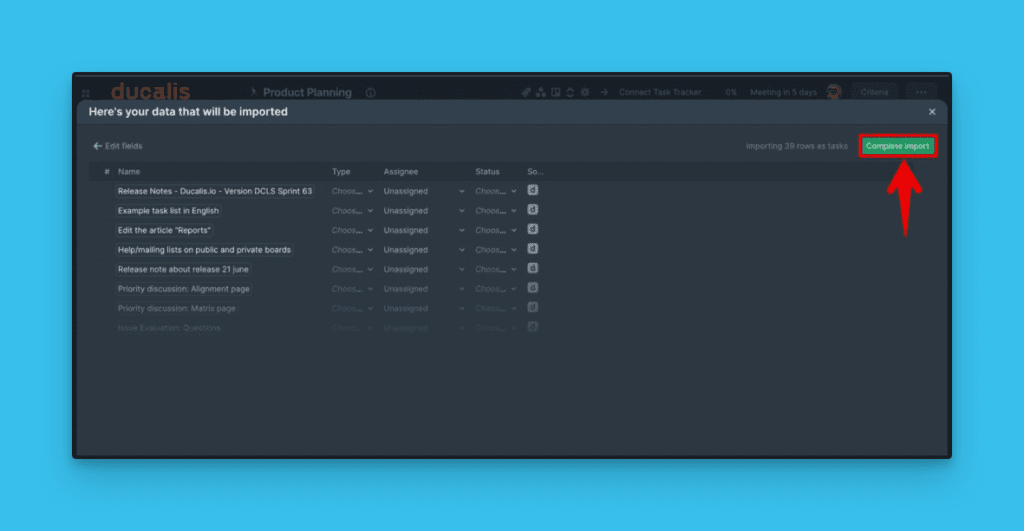Click the Criteria button in header
Image resolution: width=1024 pixels, height=531 pixels.
coord(874,92)
